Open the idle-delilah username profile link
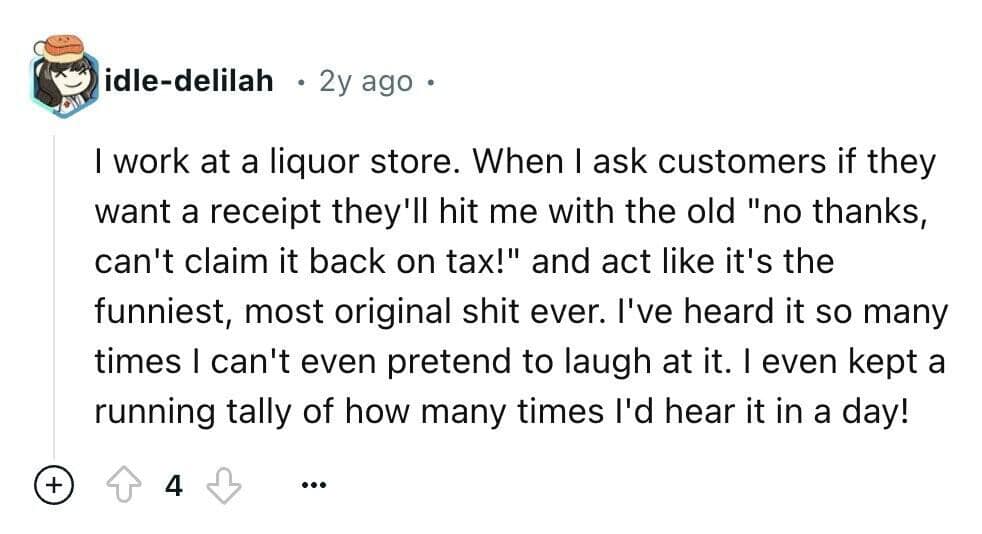The height and width of the screenshot is (534, 982). (x=190, y=81)
